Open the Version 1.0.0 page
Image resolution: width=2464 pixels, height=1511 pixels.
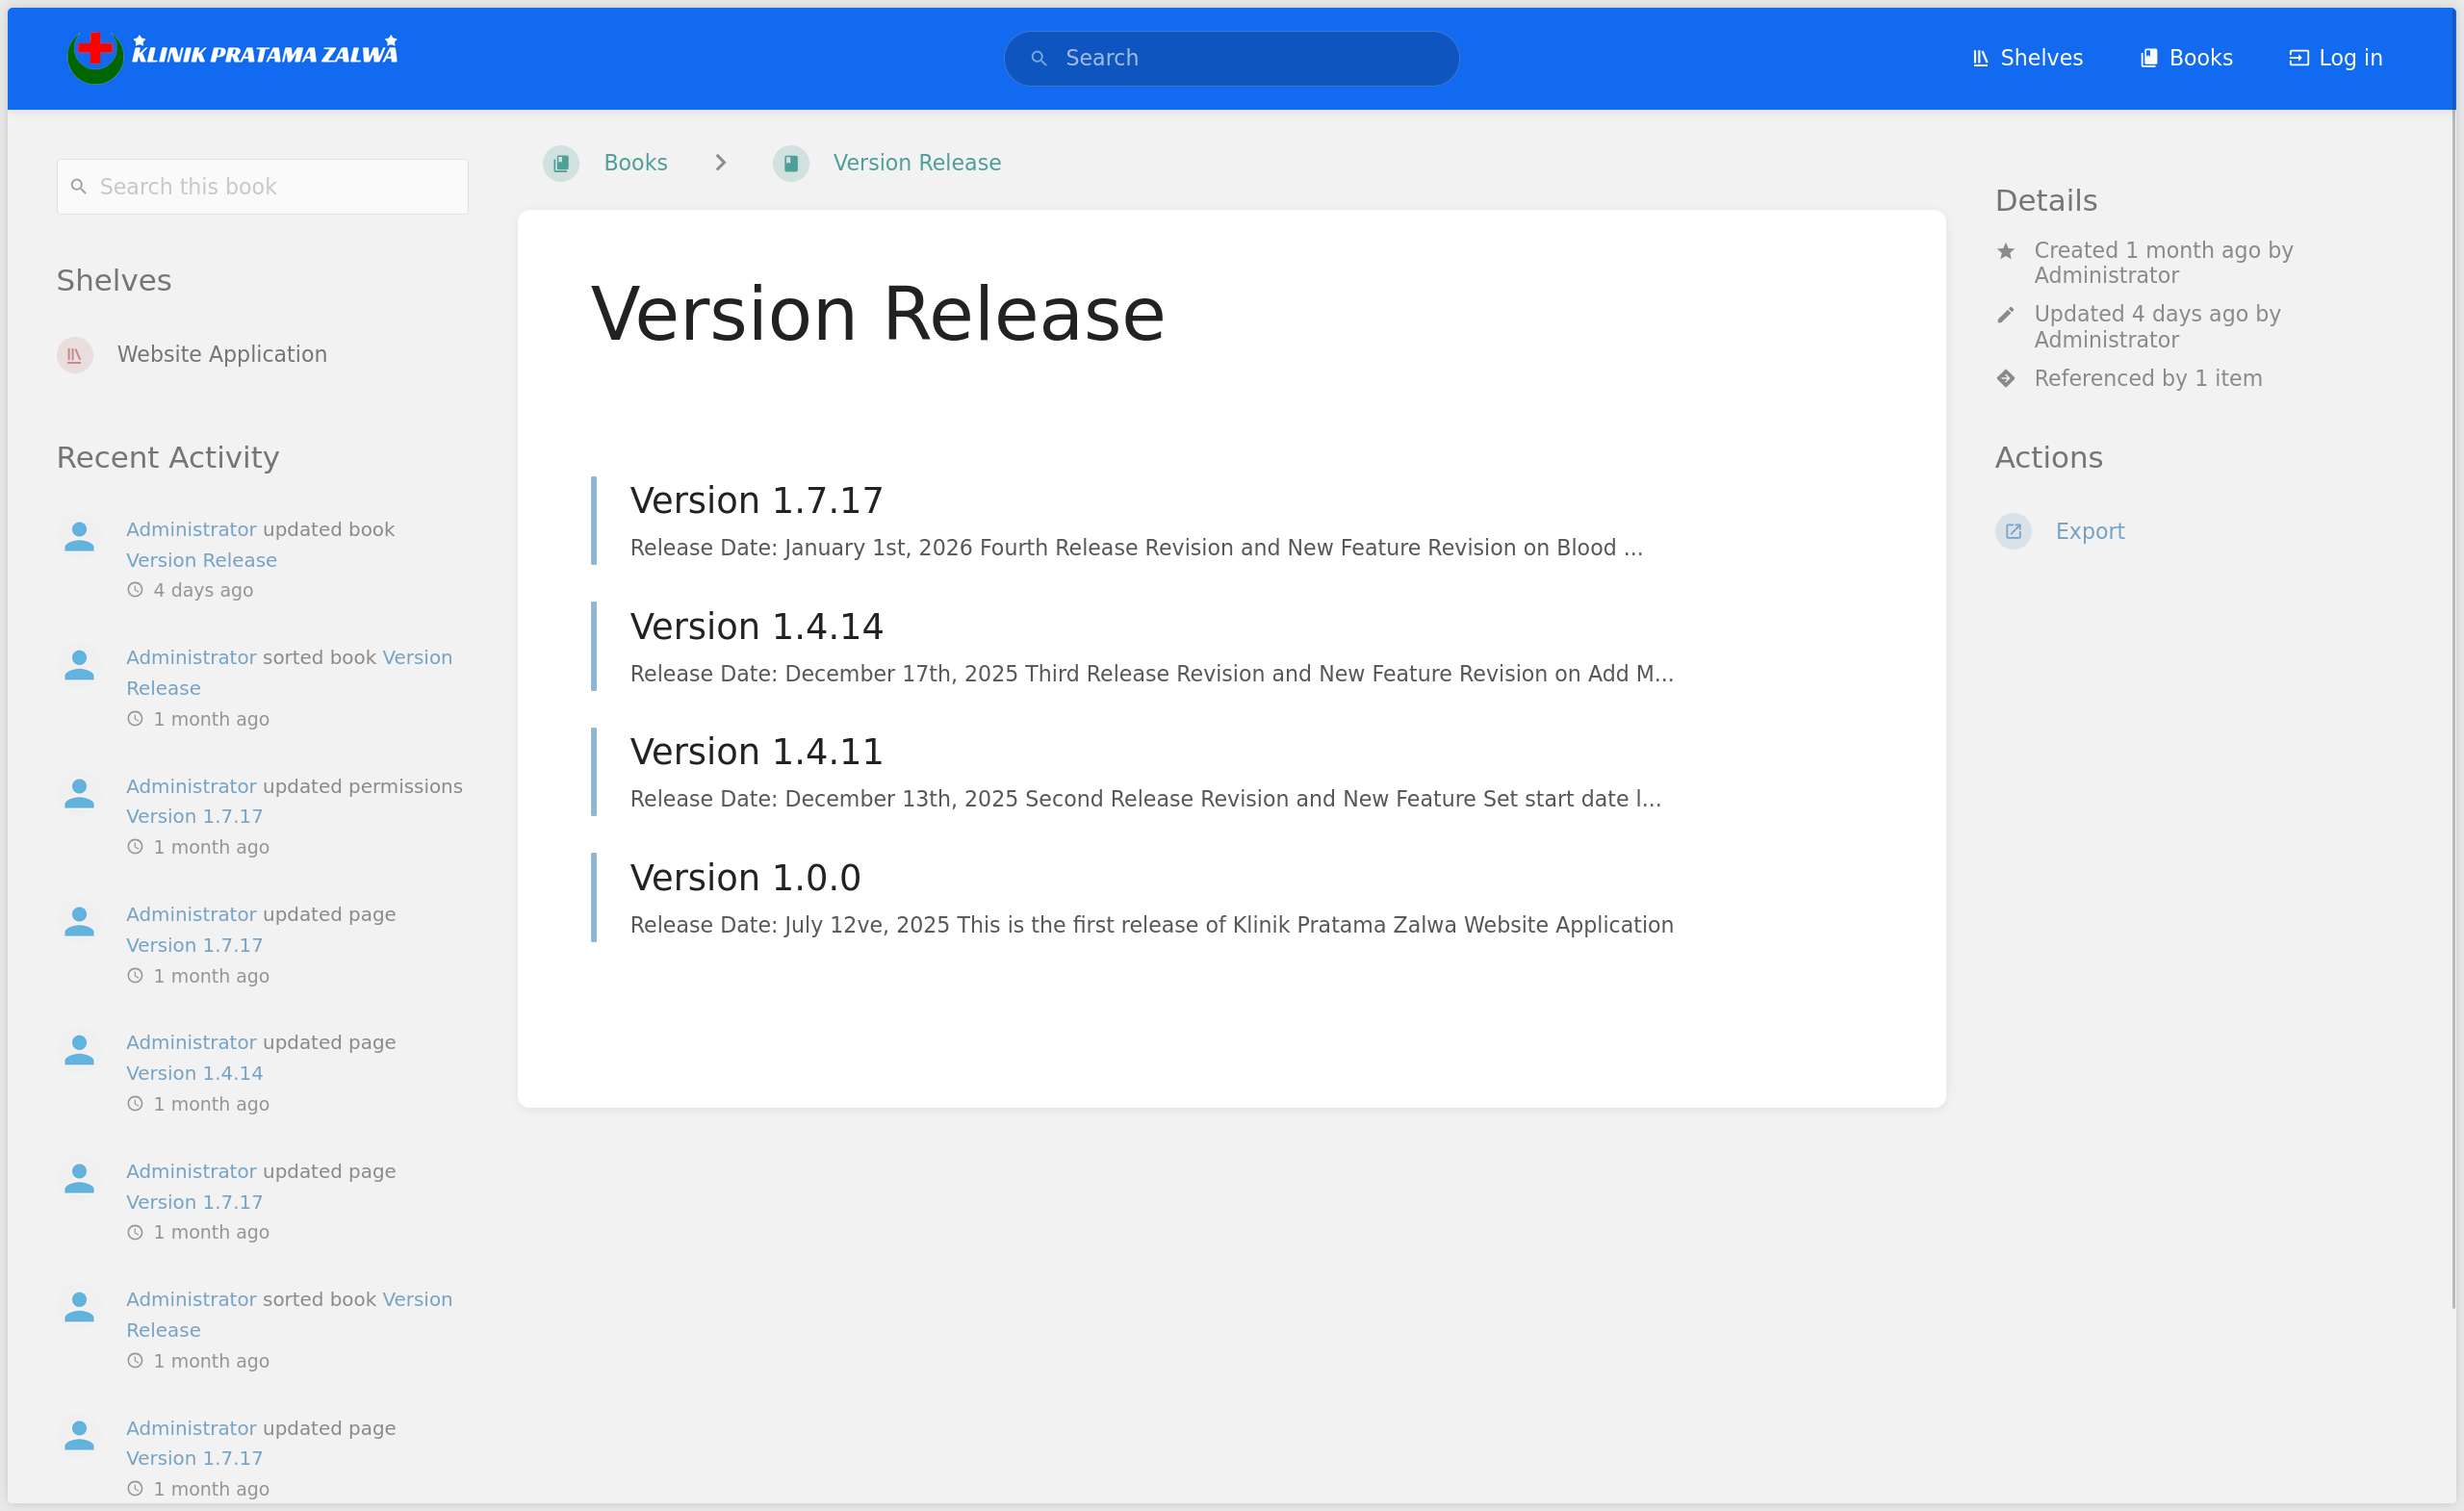[745, 878]
